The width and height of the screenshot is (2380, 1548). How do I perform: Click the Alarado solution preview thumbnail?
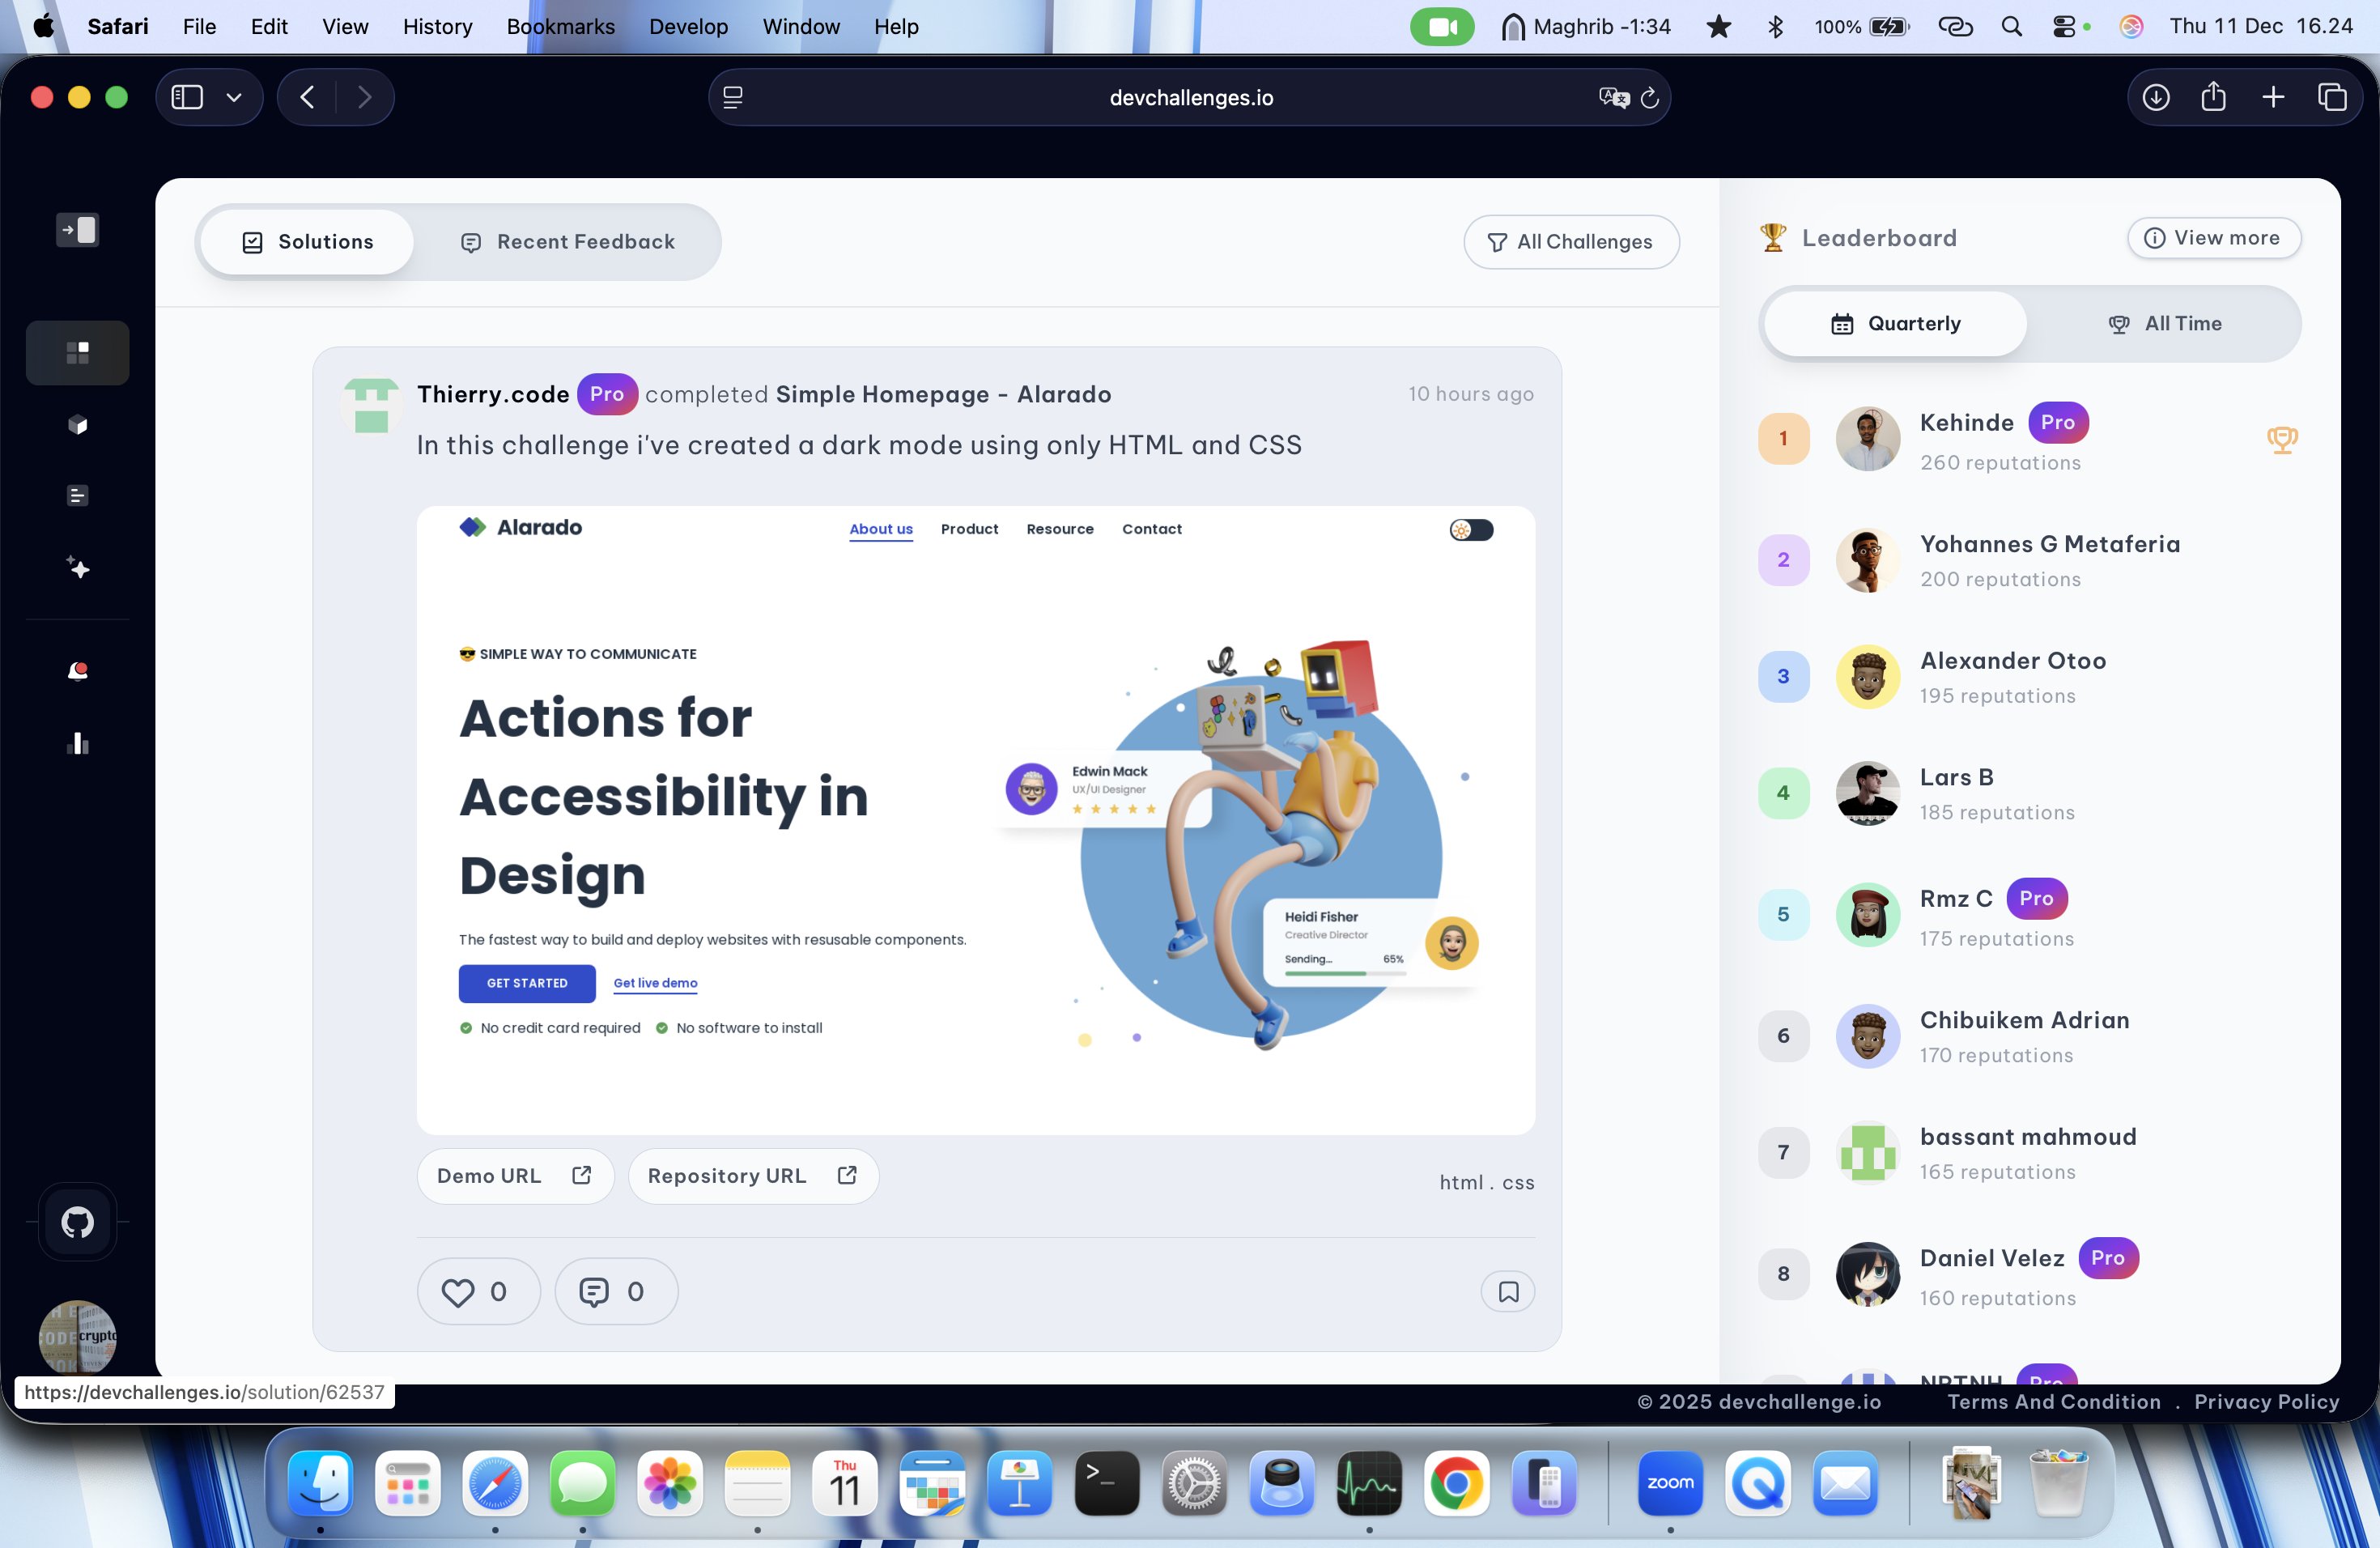(x=975, y=820)
